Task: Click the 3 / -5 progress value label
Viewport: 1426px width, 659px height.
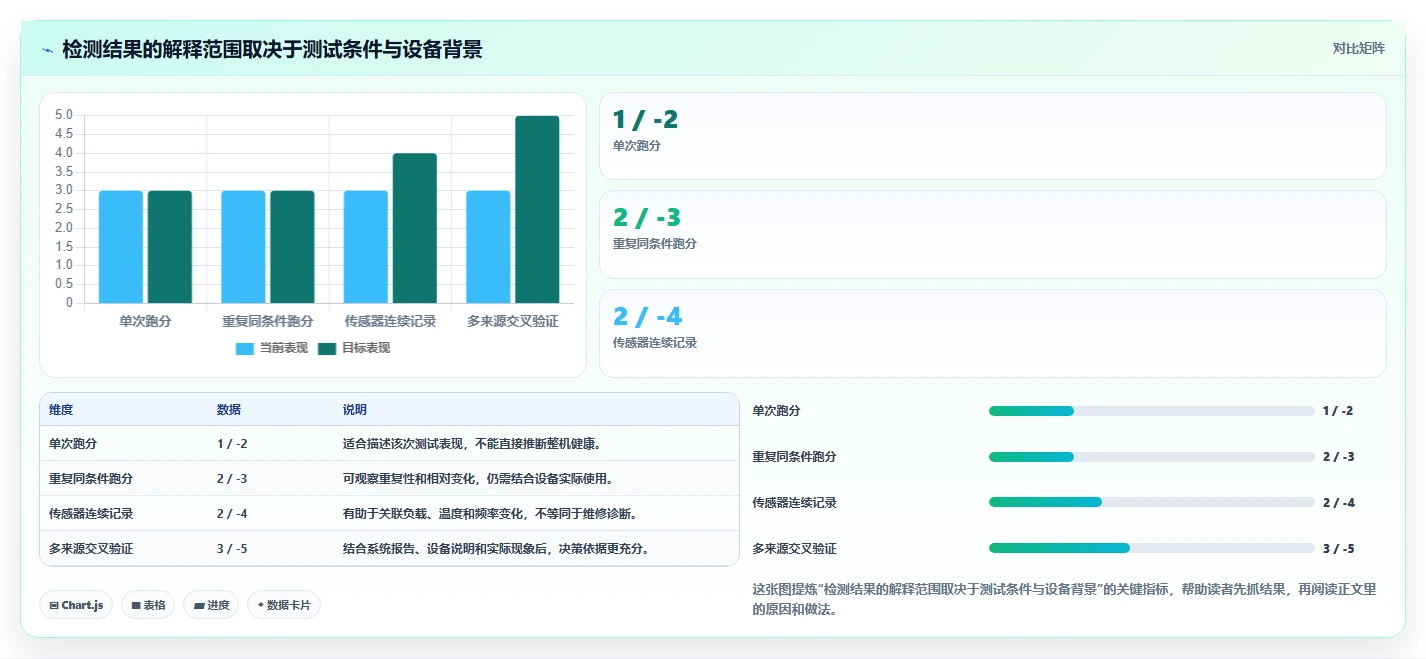Action: (x=1338, y=549)
